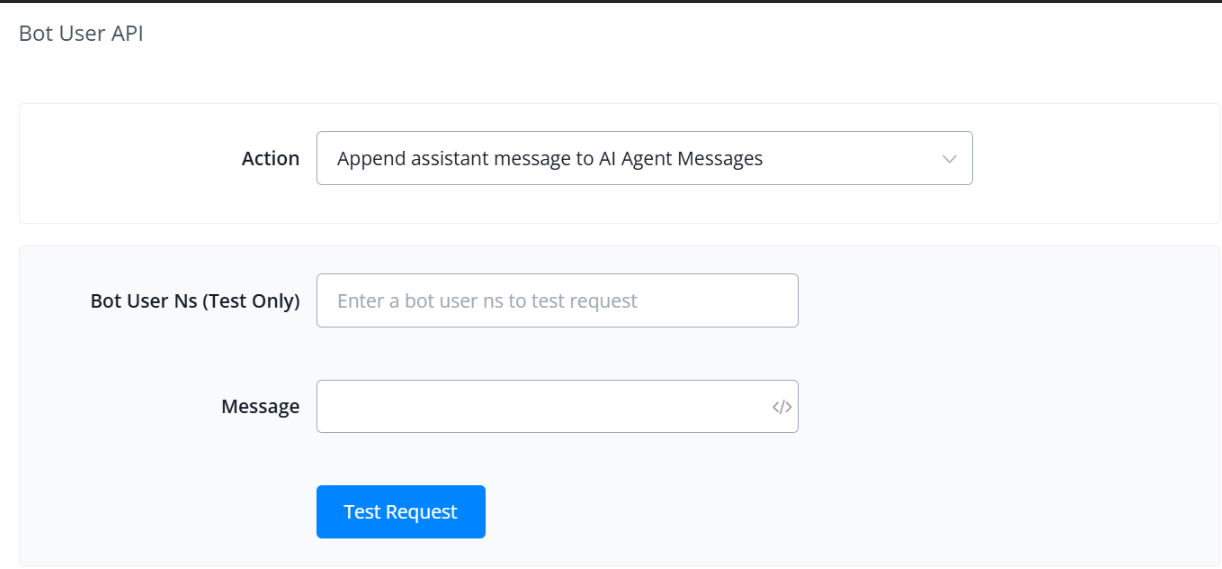1222x569 pixels.
Task: Click the code brackets icon in Message field
Action: click(x=782, y=407)
